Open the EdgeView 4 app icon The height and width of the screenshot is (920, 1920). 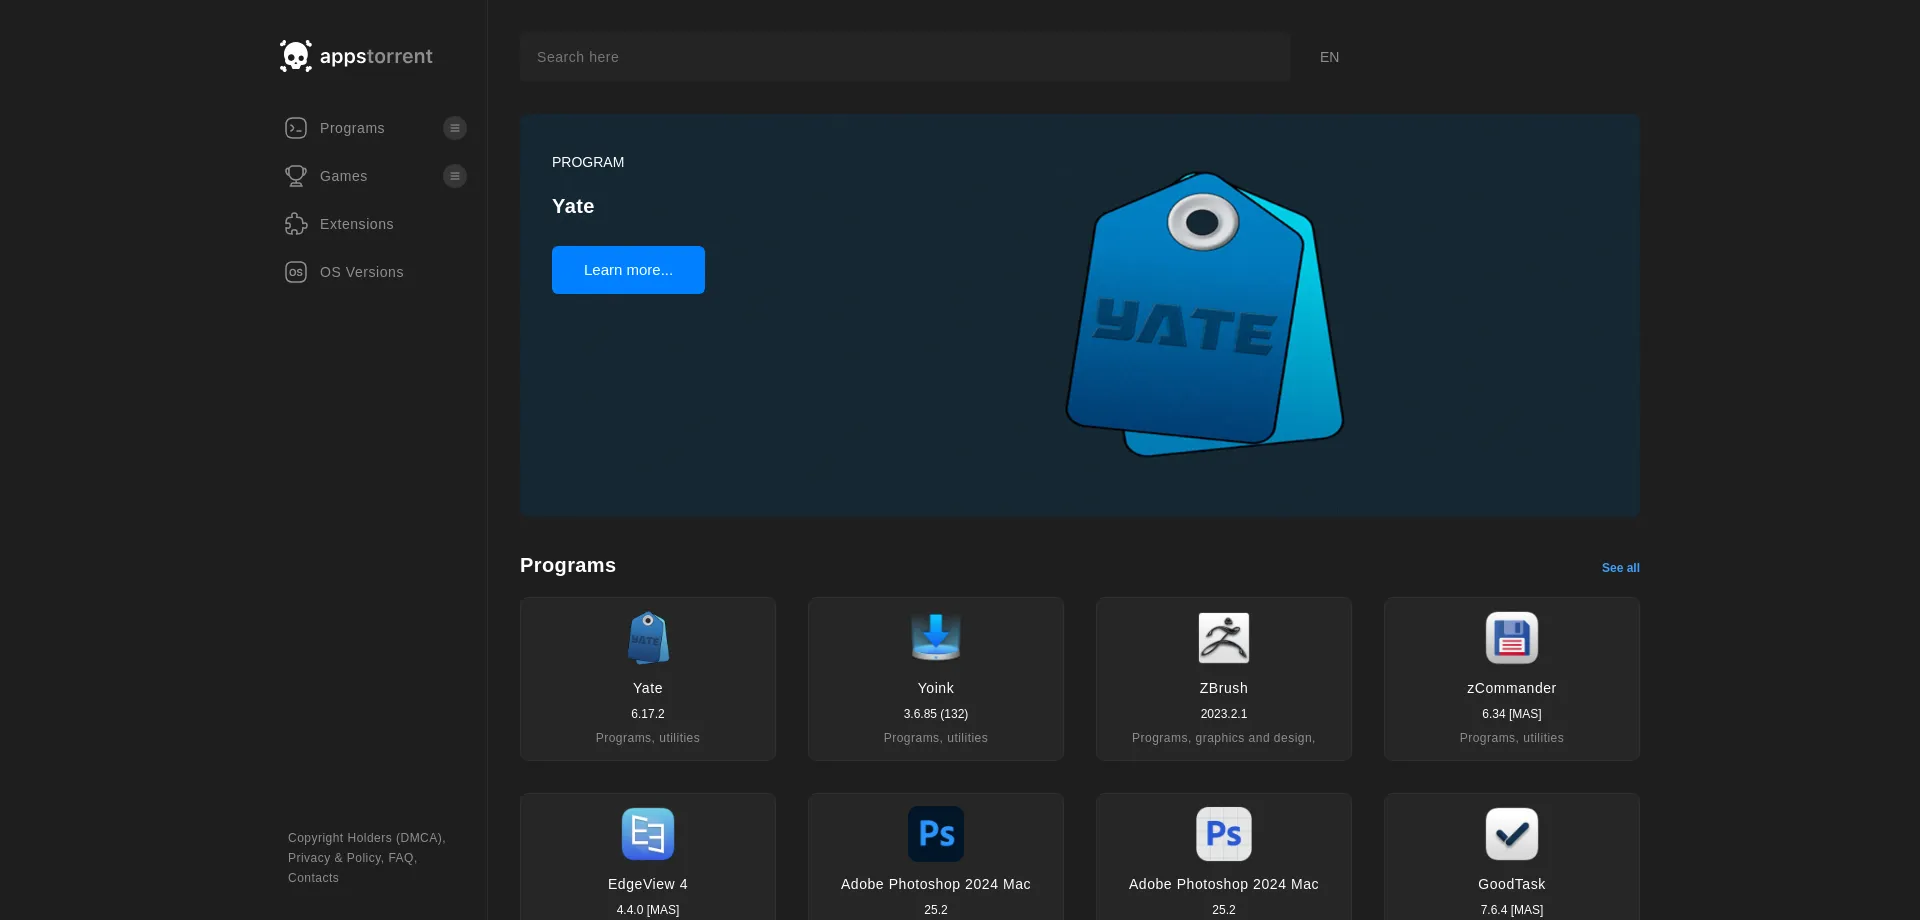pyautogui.click(x=648, y=834)
